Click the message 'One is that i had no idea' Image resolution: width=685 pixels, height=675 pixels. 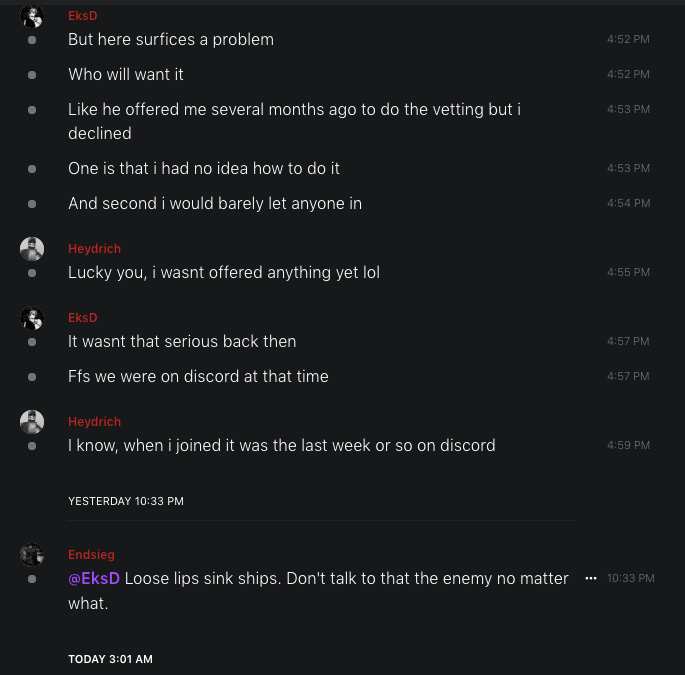pyautogui.click(x=204, y=168)
